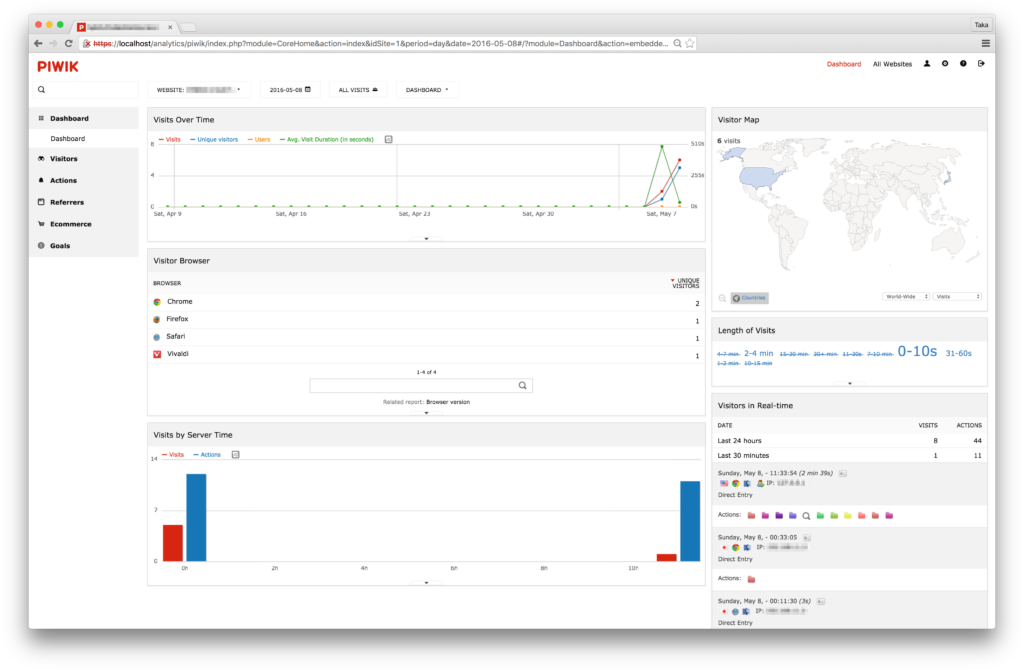Open the Referrers menu in the sidebar

click(x=84, y=203)
